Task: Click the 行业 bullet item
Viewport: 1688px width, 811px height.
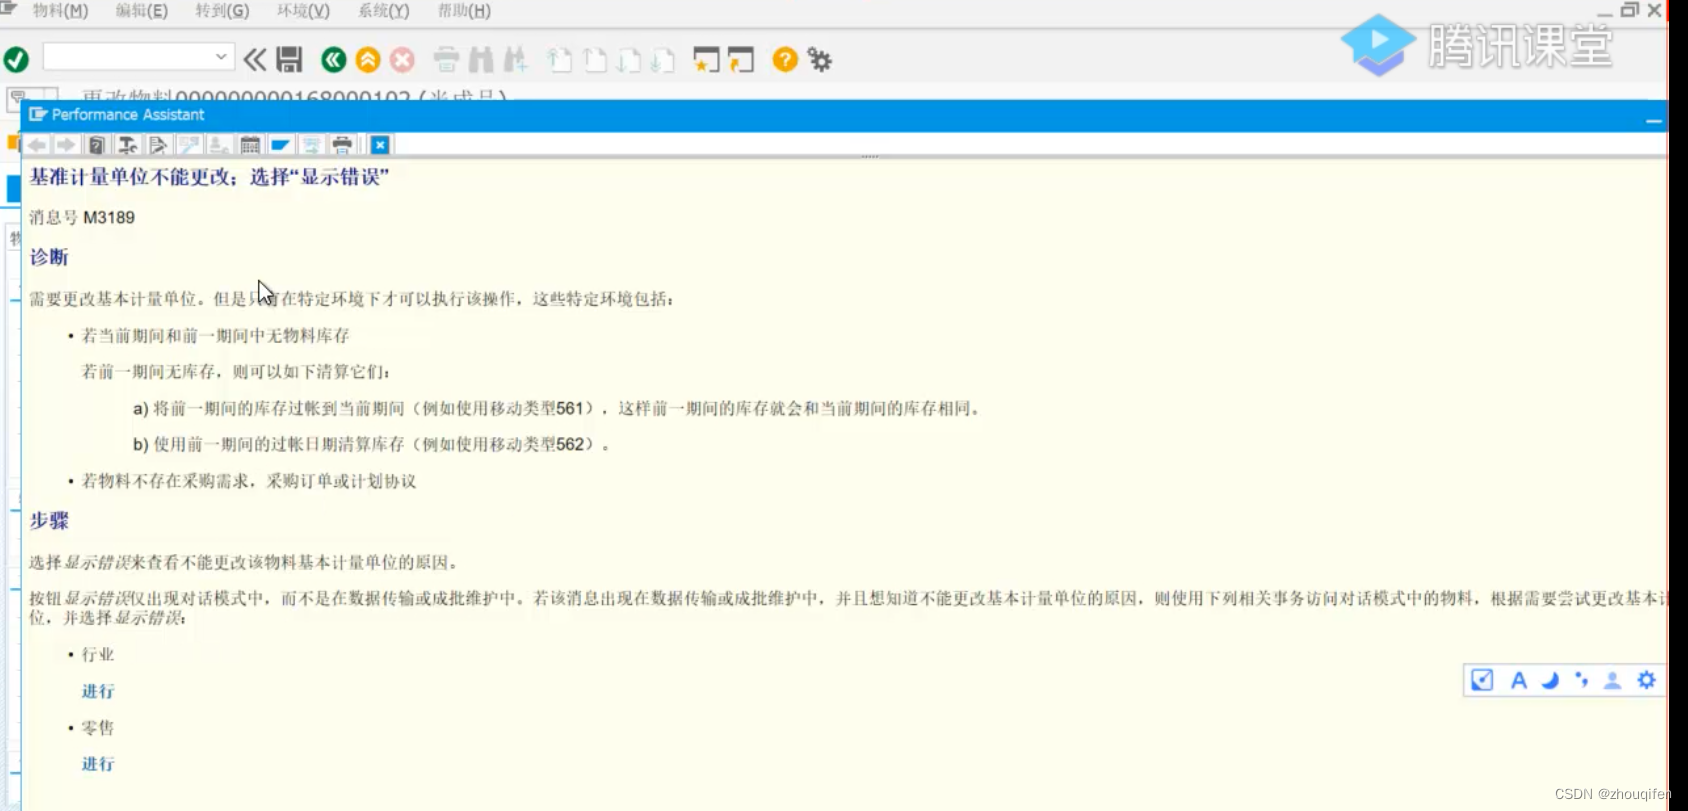Action: (98, 654)
